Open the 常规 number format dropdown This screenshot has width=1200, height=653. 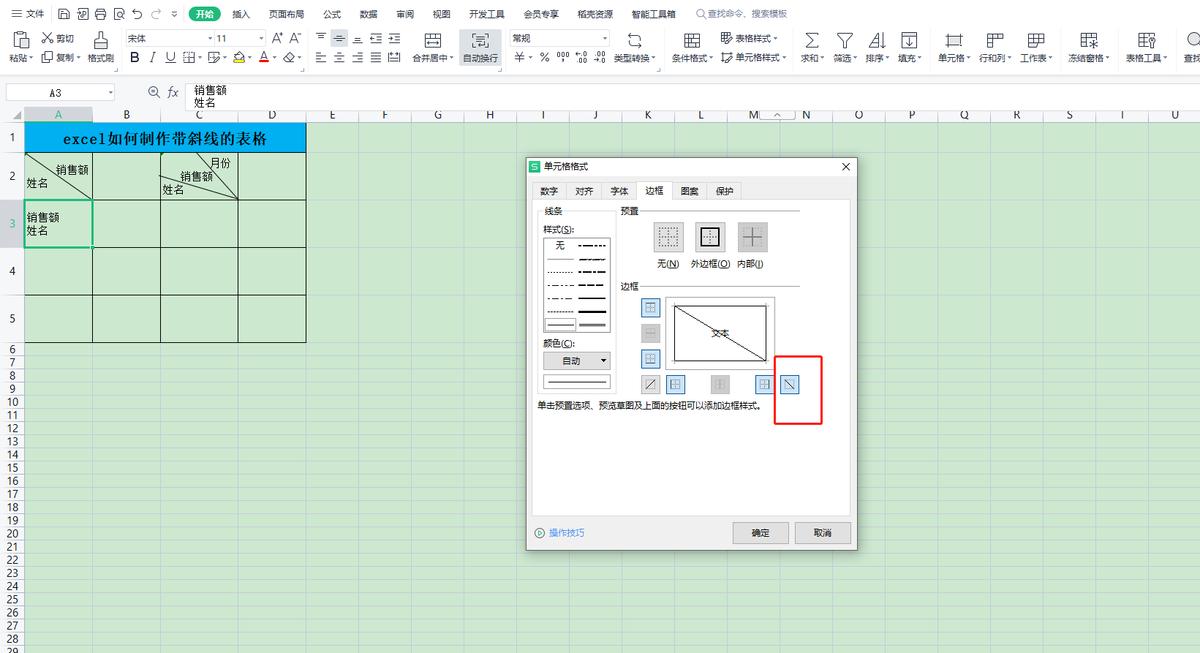pos(605,38)
